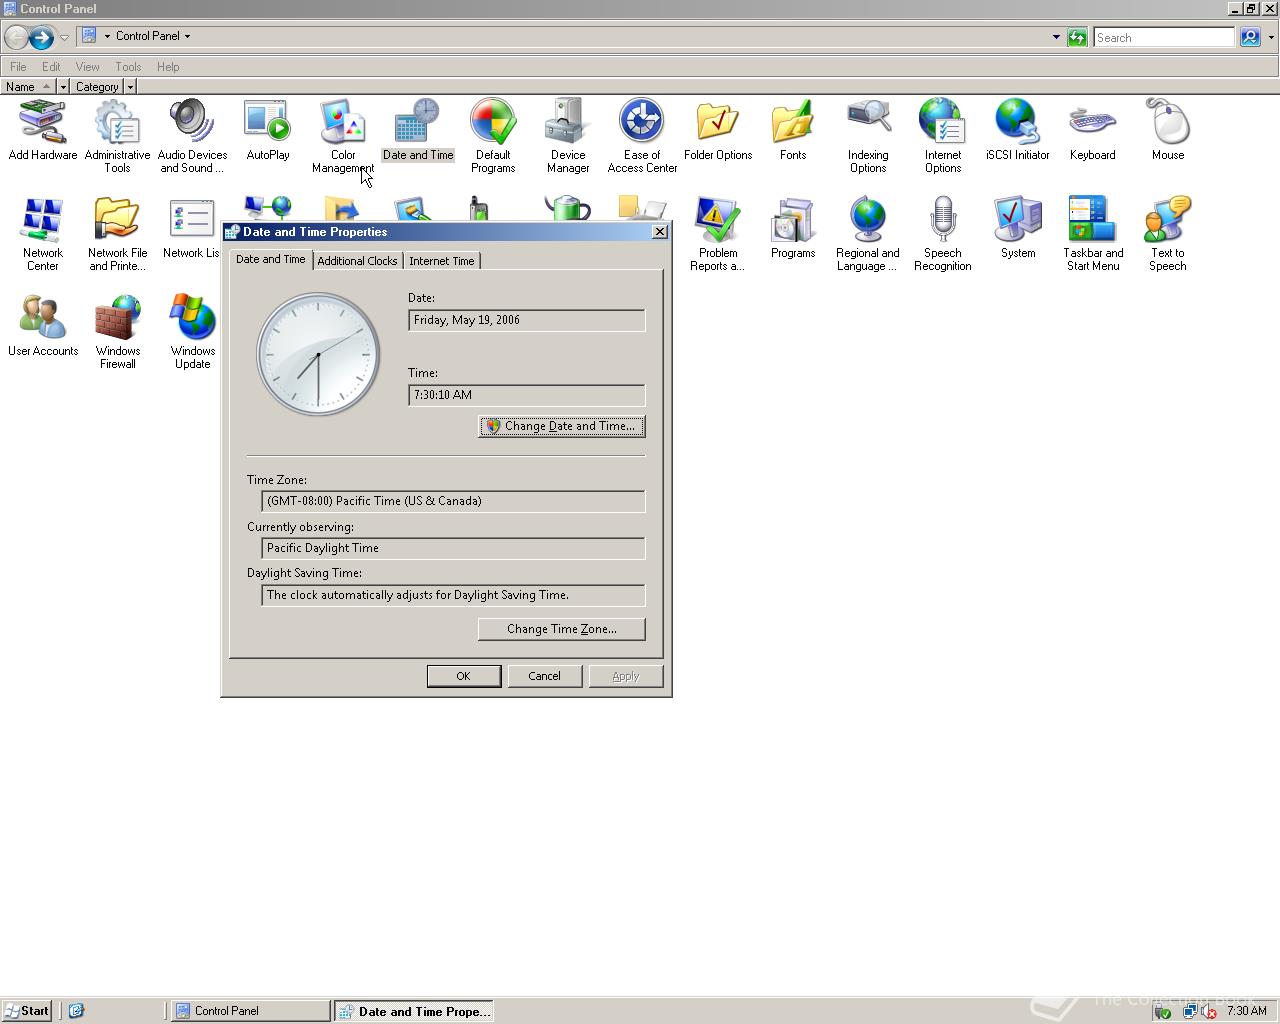Activate Control Panel taskbar button
The height and width of the screenshot is (1024, 1280).
click(x=250, y=1011)
